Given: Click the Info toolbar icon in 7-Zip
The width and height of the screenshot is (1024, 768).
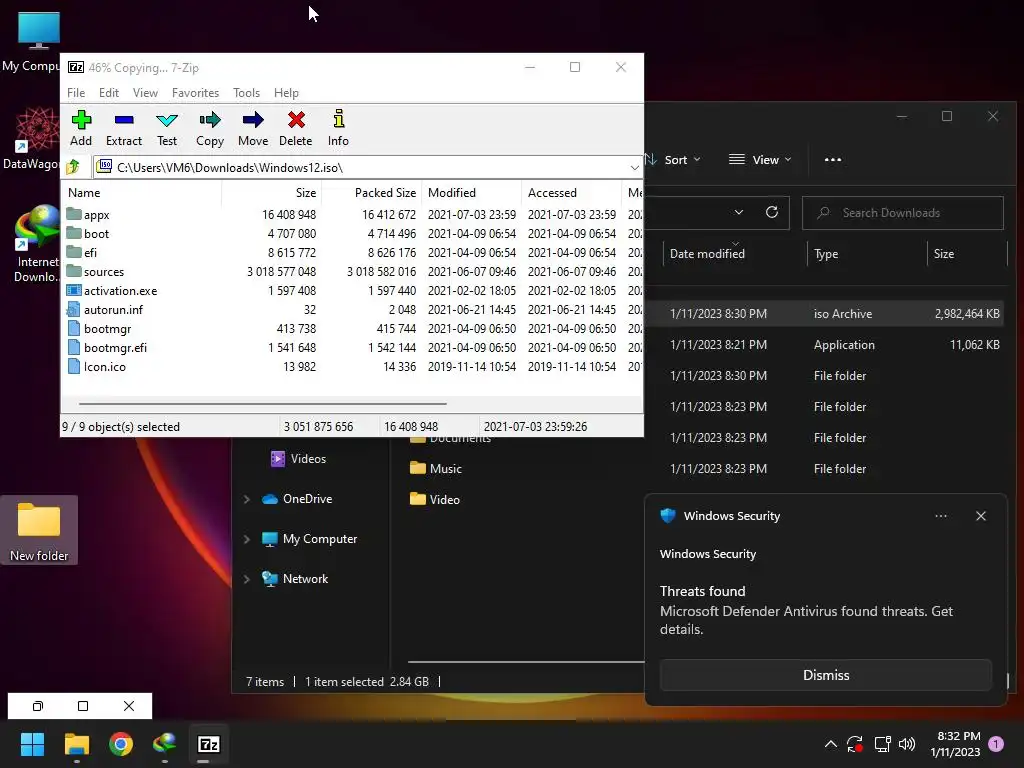Looking at the screenshot, I should pyautogui.click(x=338, y=128).
